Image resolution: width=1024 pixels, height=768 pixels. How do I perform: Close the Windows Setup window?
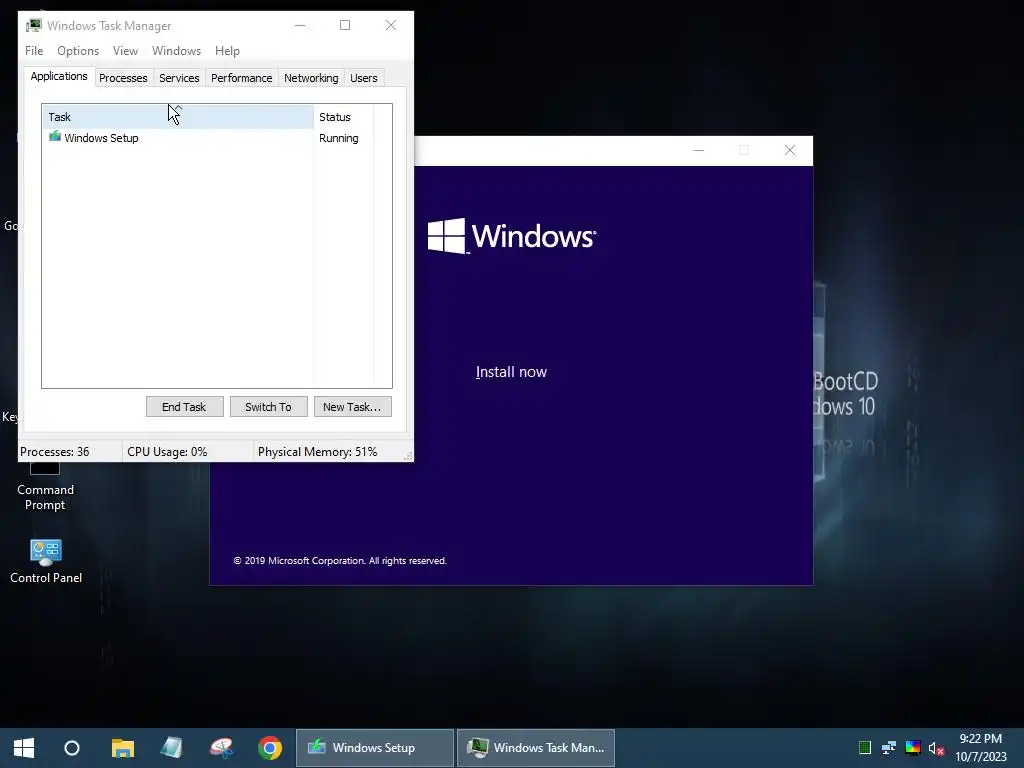(790, 150)
